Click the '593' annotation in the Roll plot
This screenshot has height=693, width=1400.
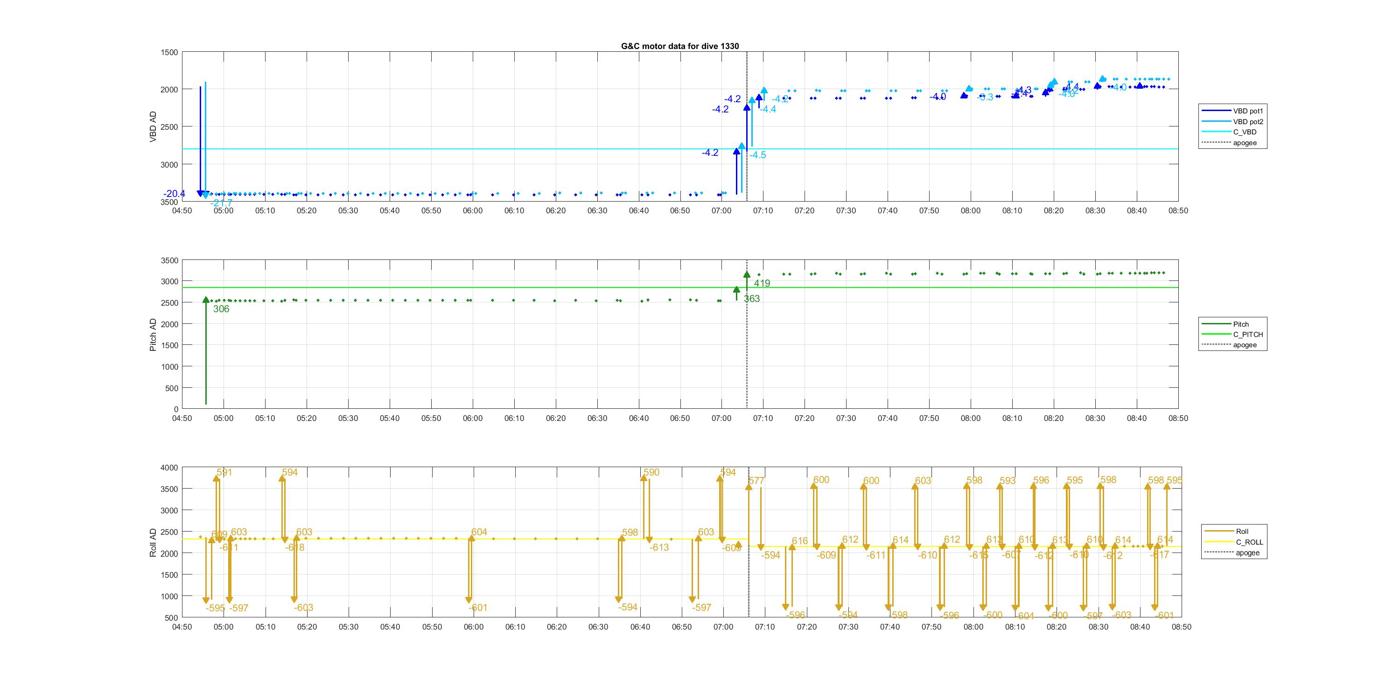(1007, 481)
